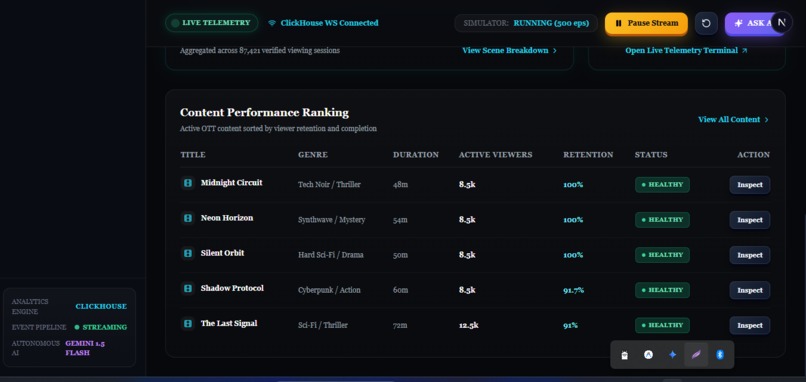The height and width of the screenshot is (382, 806).
Task: Select The Last Signal title text
Action: (x=229, y=323)
